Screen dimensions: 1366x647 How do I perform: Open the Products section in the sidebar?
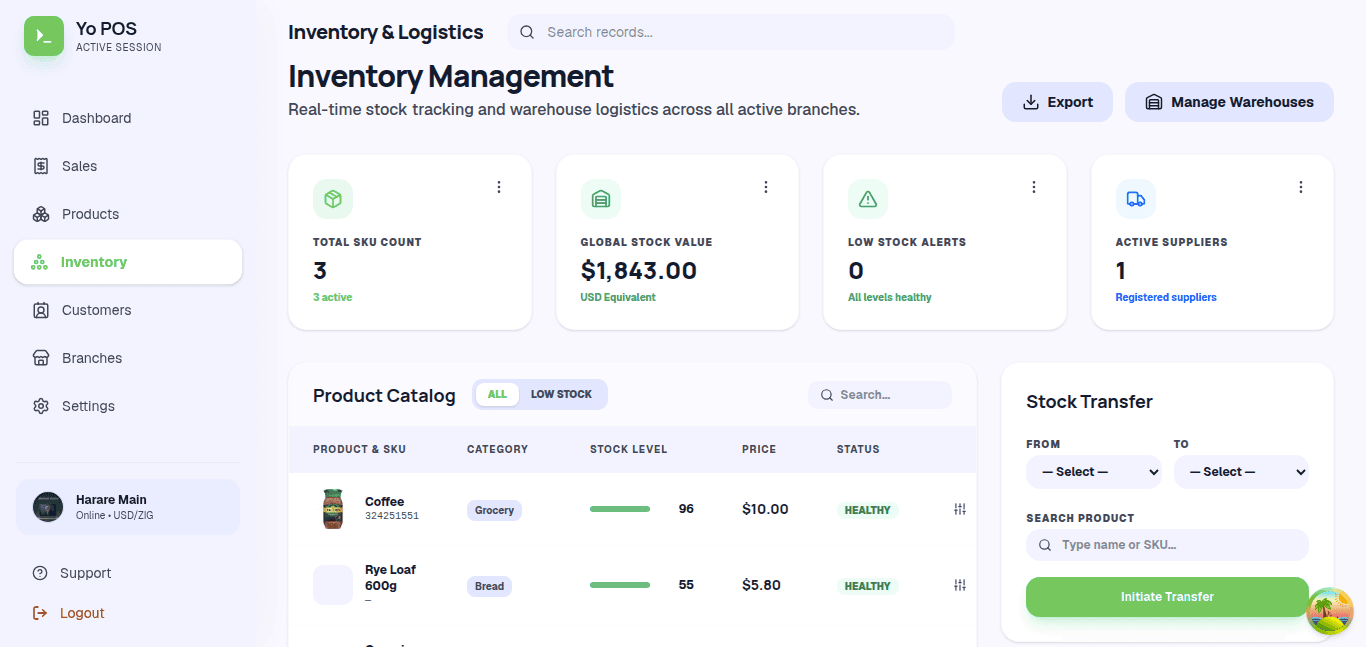128,214
